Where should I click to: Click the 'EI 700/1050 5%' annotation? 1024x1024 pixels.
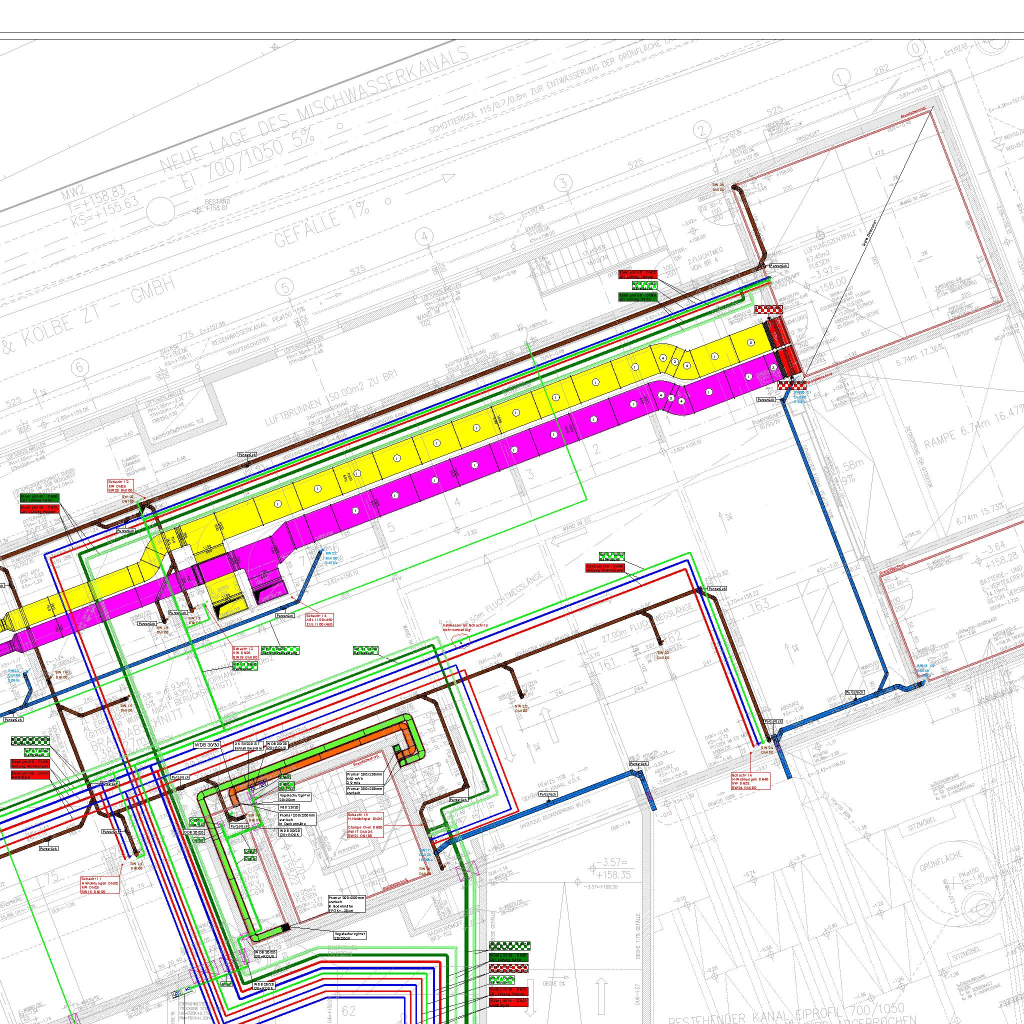point(246,157)
